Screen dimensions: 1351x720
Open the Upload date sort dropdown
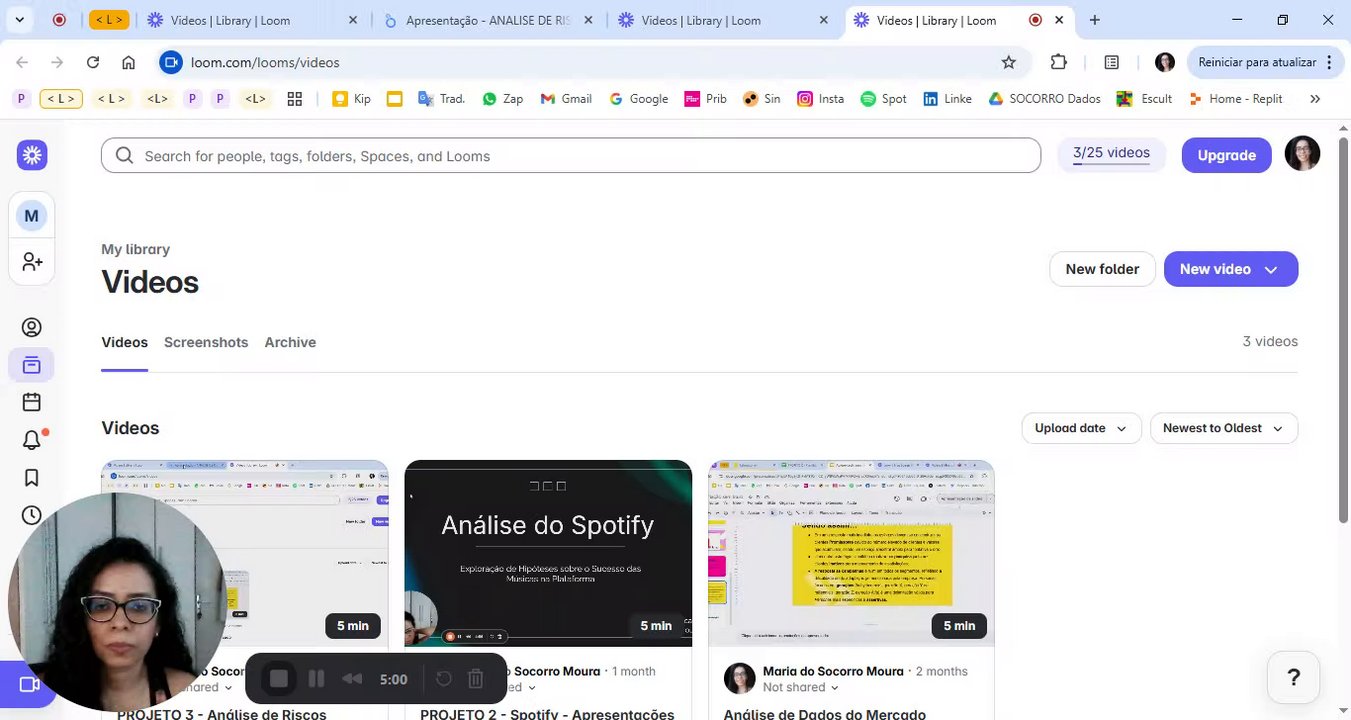[x=1081, y=428]
